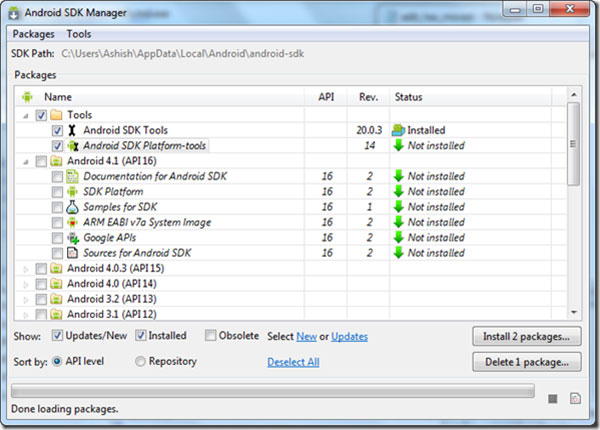Click the green arrow in the ARM EABI row
Screen dimensions: 600x430
[x=399, y=222]
